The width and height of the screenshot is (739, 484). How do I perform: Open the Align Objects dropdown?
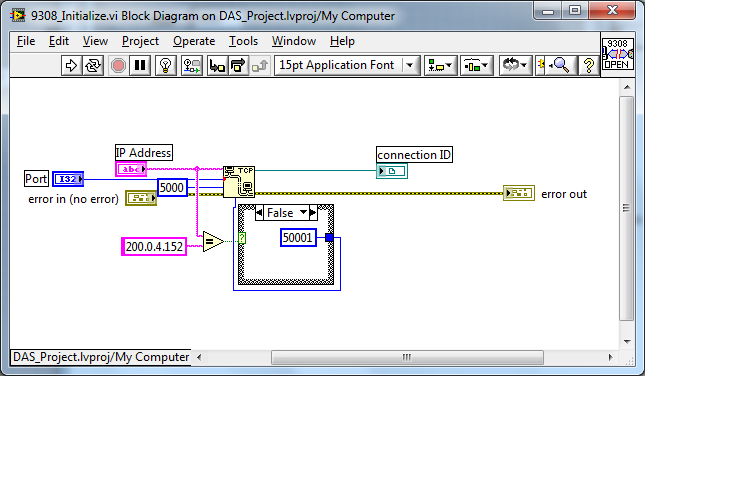click(x=440, y=65)
